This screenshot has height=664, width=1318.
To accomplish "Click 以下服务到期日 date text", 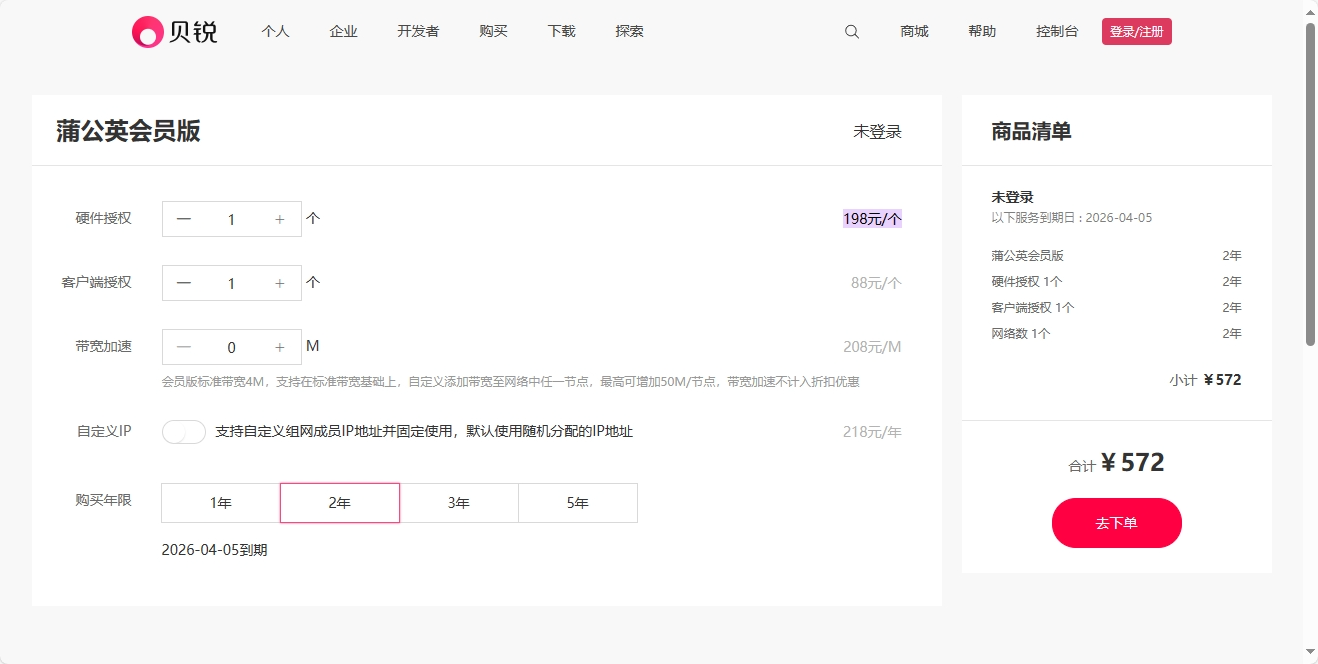I will [x=1071, y=217].
